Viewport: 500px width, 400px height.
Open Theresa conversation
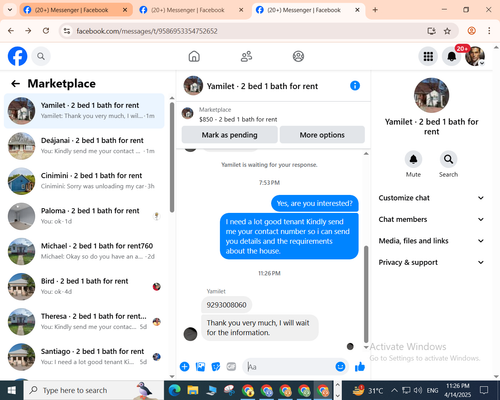(x=84, y=322)
